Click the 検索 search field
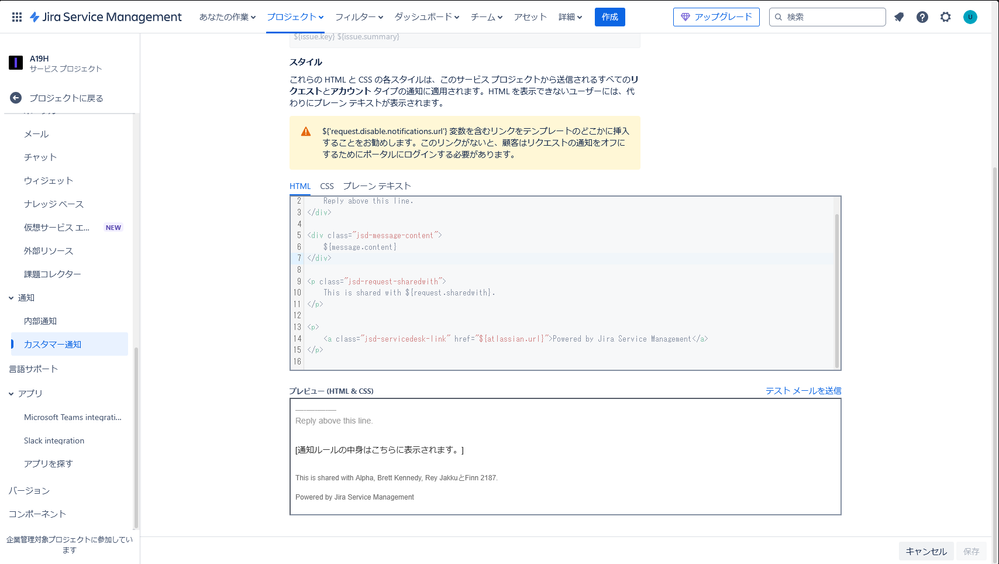The height and width of the screenshot is (564, 999). (827, 17)
